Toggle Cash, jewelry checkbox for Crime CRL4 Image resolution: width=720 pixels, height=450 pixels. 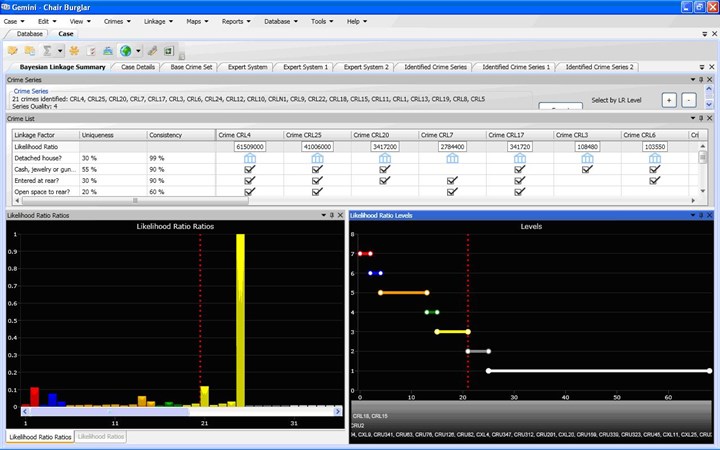(249, 170)
